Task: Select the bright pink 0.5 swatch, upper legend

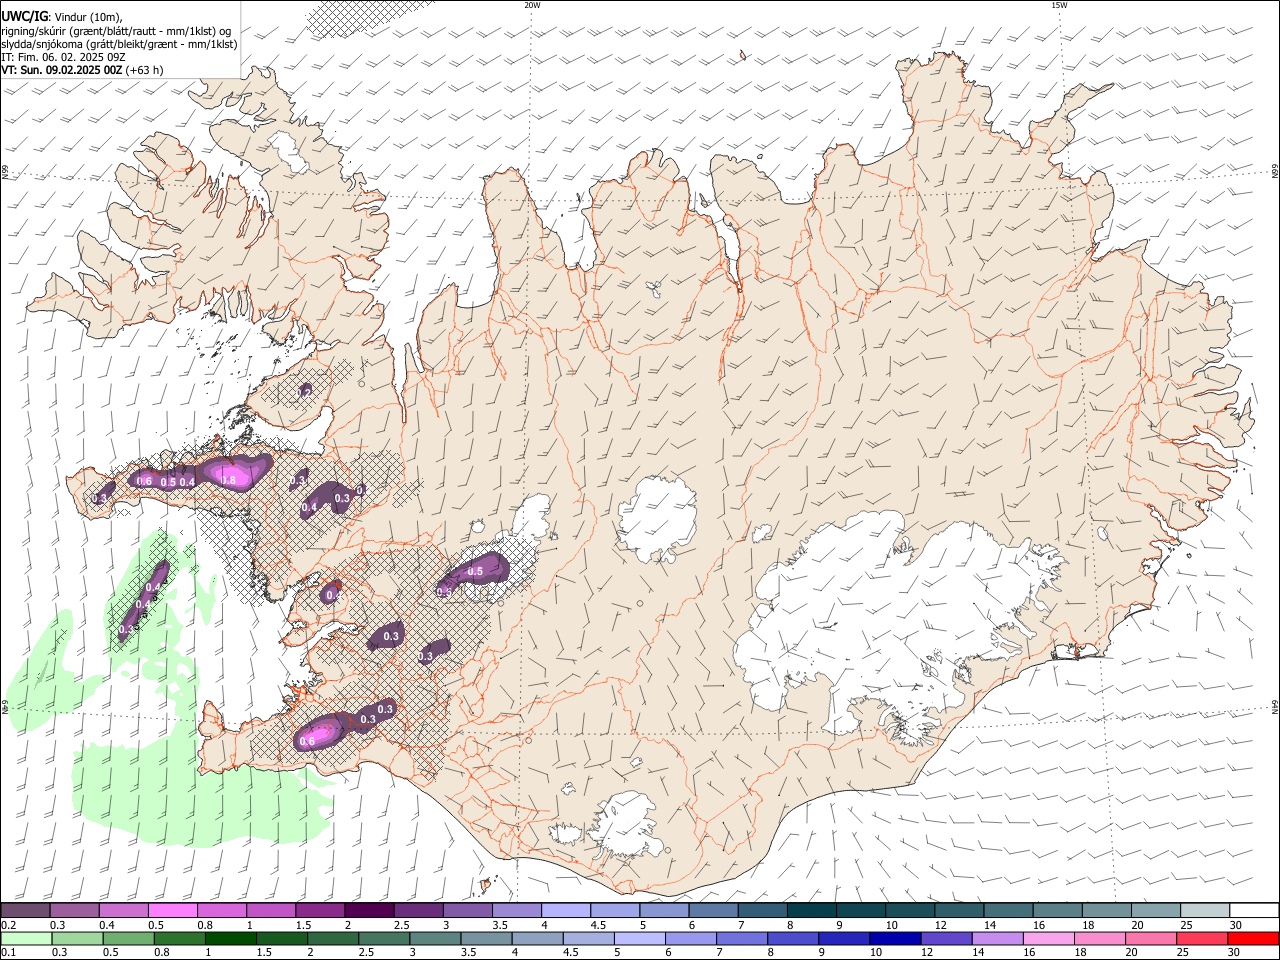Action: point(172,911)
